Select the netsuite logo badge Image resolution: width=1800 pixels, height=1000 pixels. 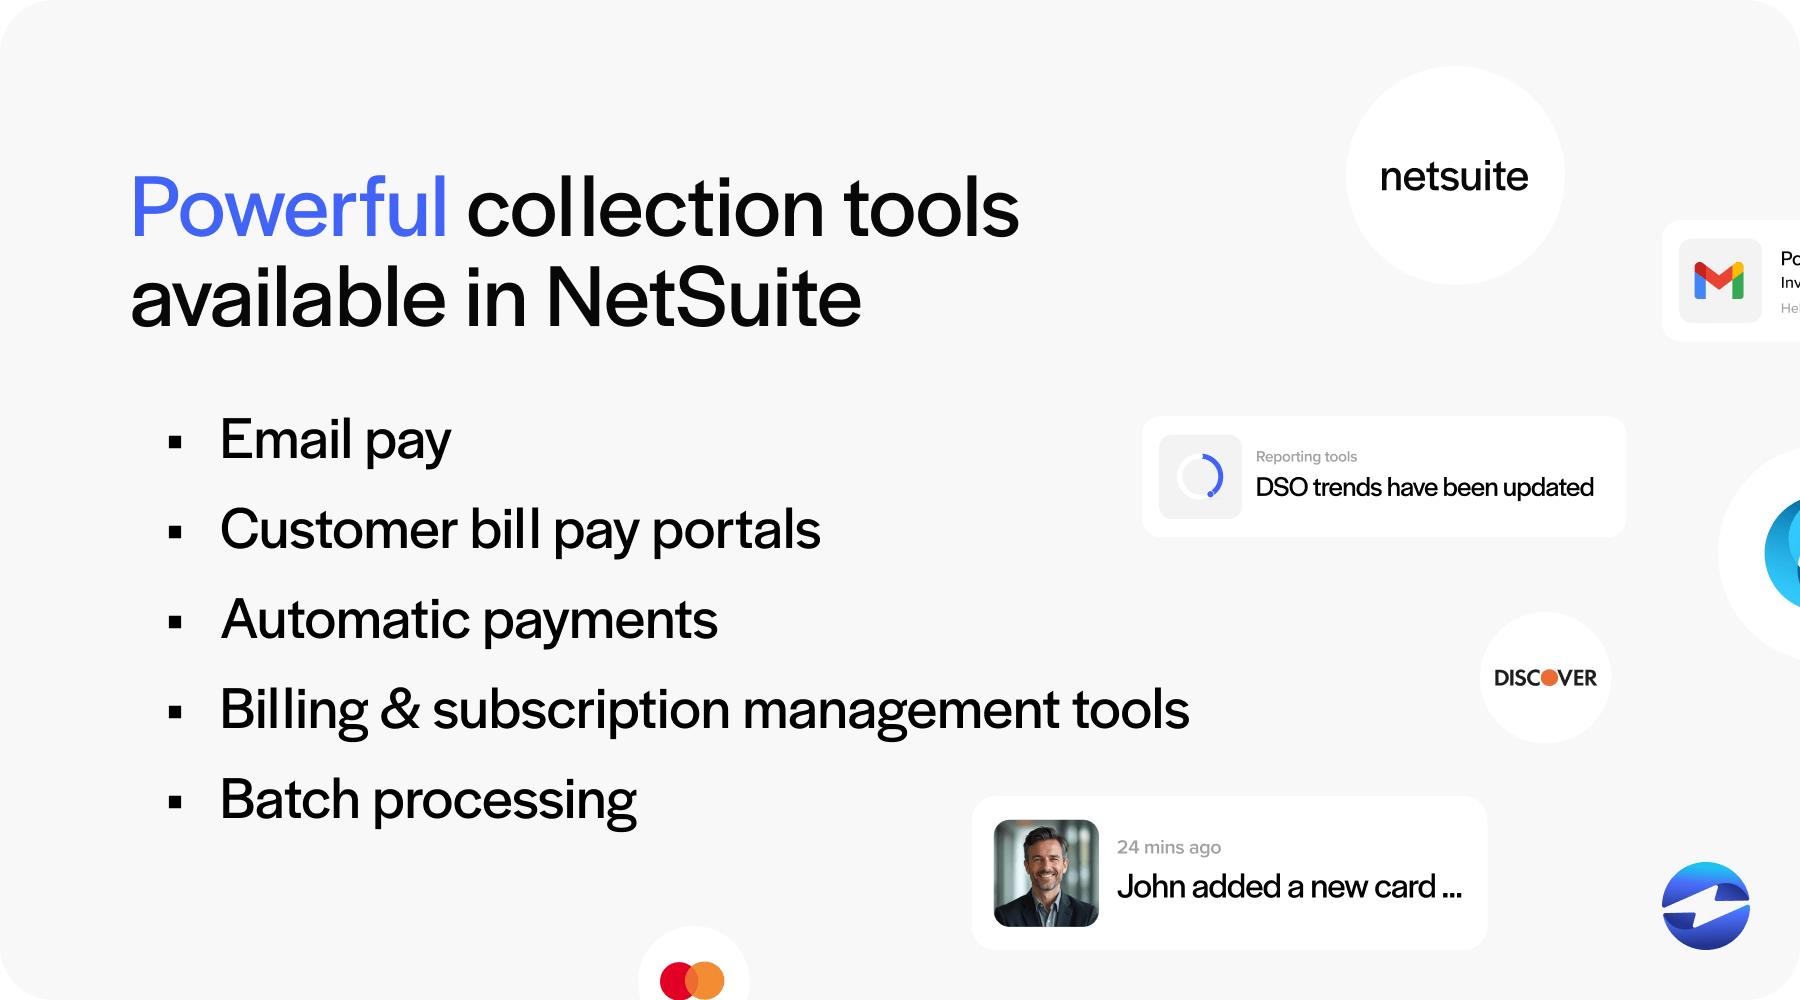click(x=1454, y=176)
